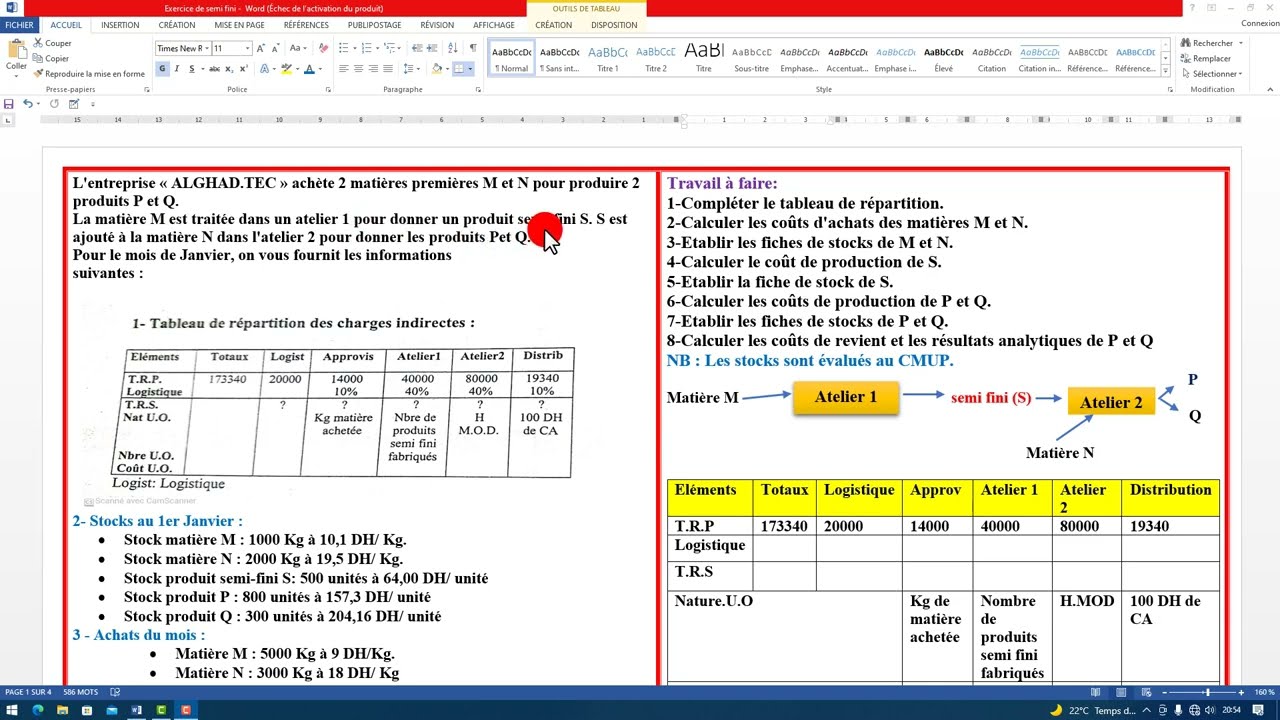Save the document via Quick Access floppy icon

click(x=9, y=104)
